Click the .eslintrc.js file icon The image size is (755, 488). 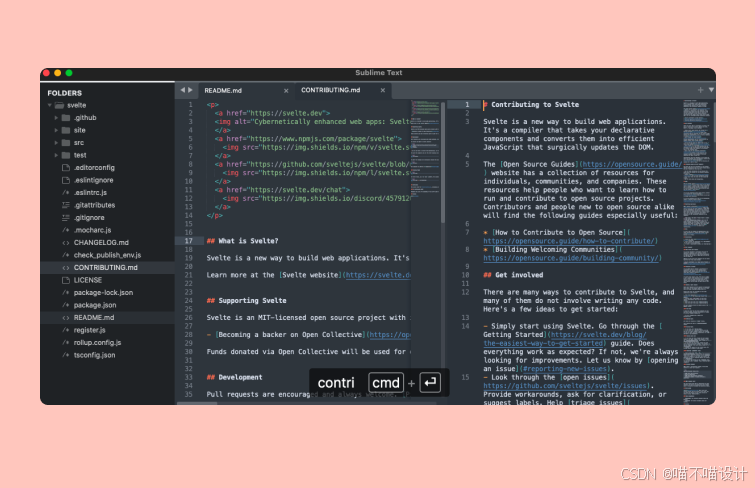(x=66, y=193)
